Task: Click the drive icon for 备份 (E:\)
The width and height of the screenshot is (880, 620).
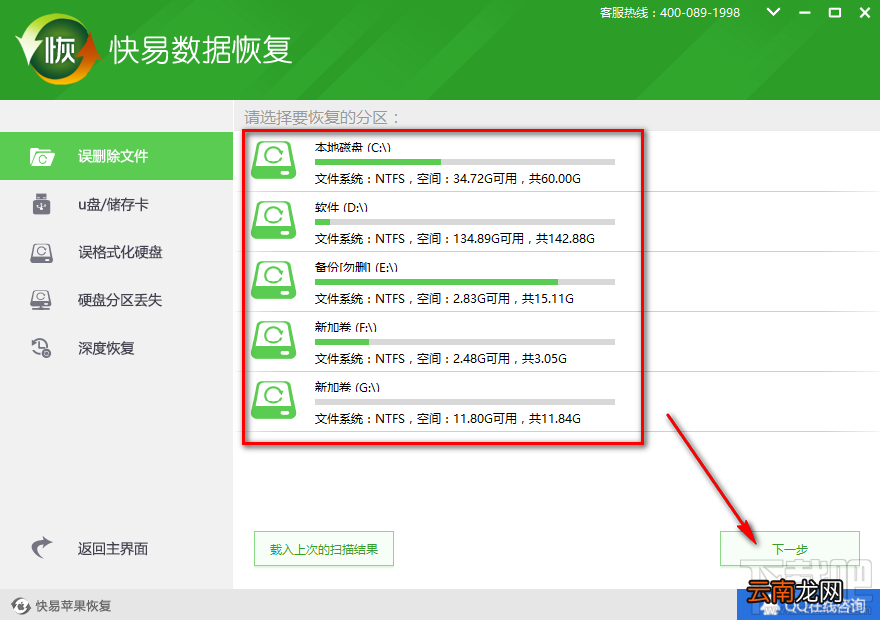Action: click(273, 280)
